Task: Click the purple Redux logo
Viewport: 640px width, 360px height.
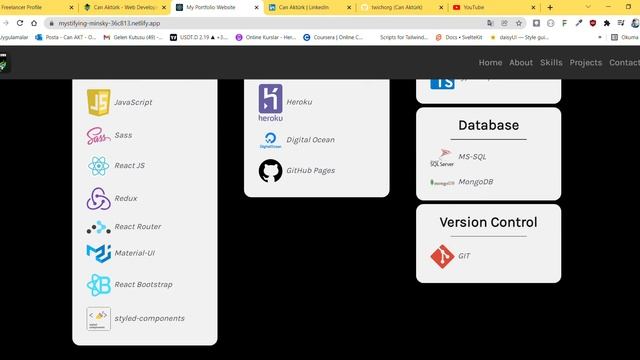Action: click(98, 199)
